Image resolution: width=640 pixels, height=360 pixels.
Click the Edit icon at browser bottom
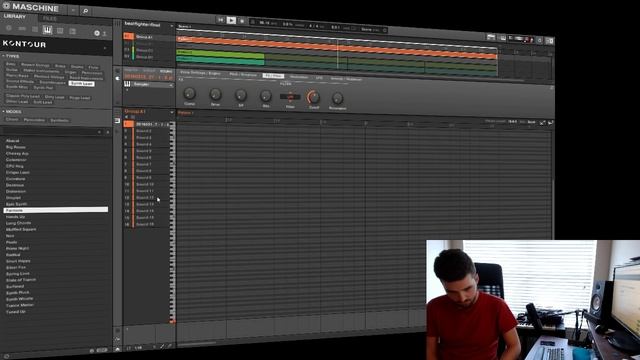[x=102, y=350]
